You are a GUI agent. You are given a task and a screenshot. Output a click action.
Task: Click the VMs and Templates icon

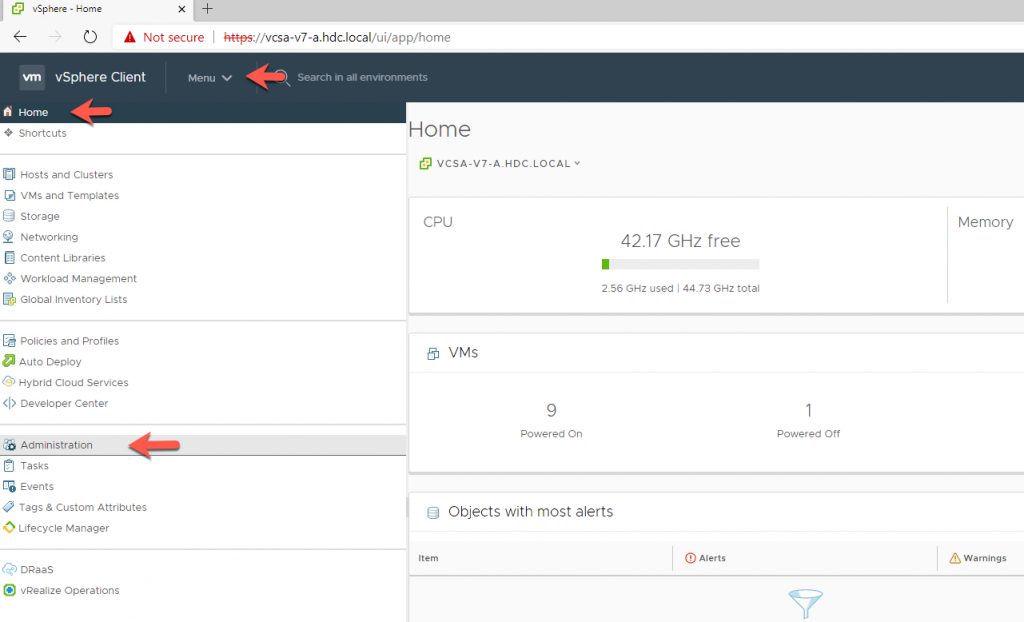tap(9, 195)
